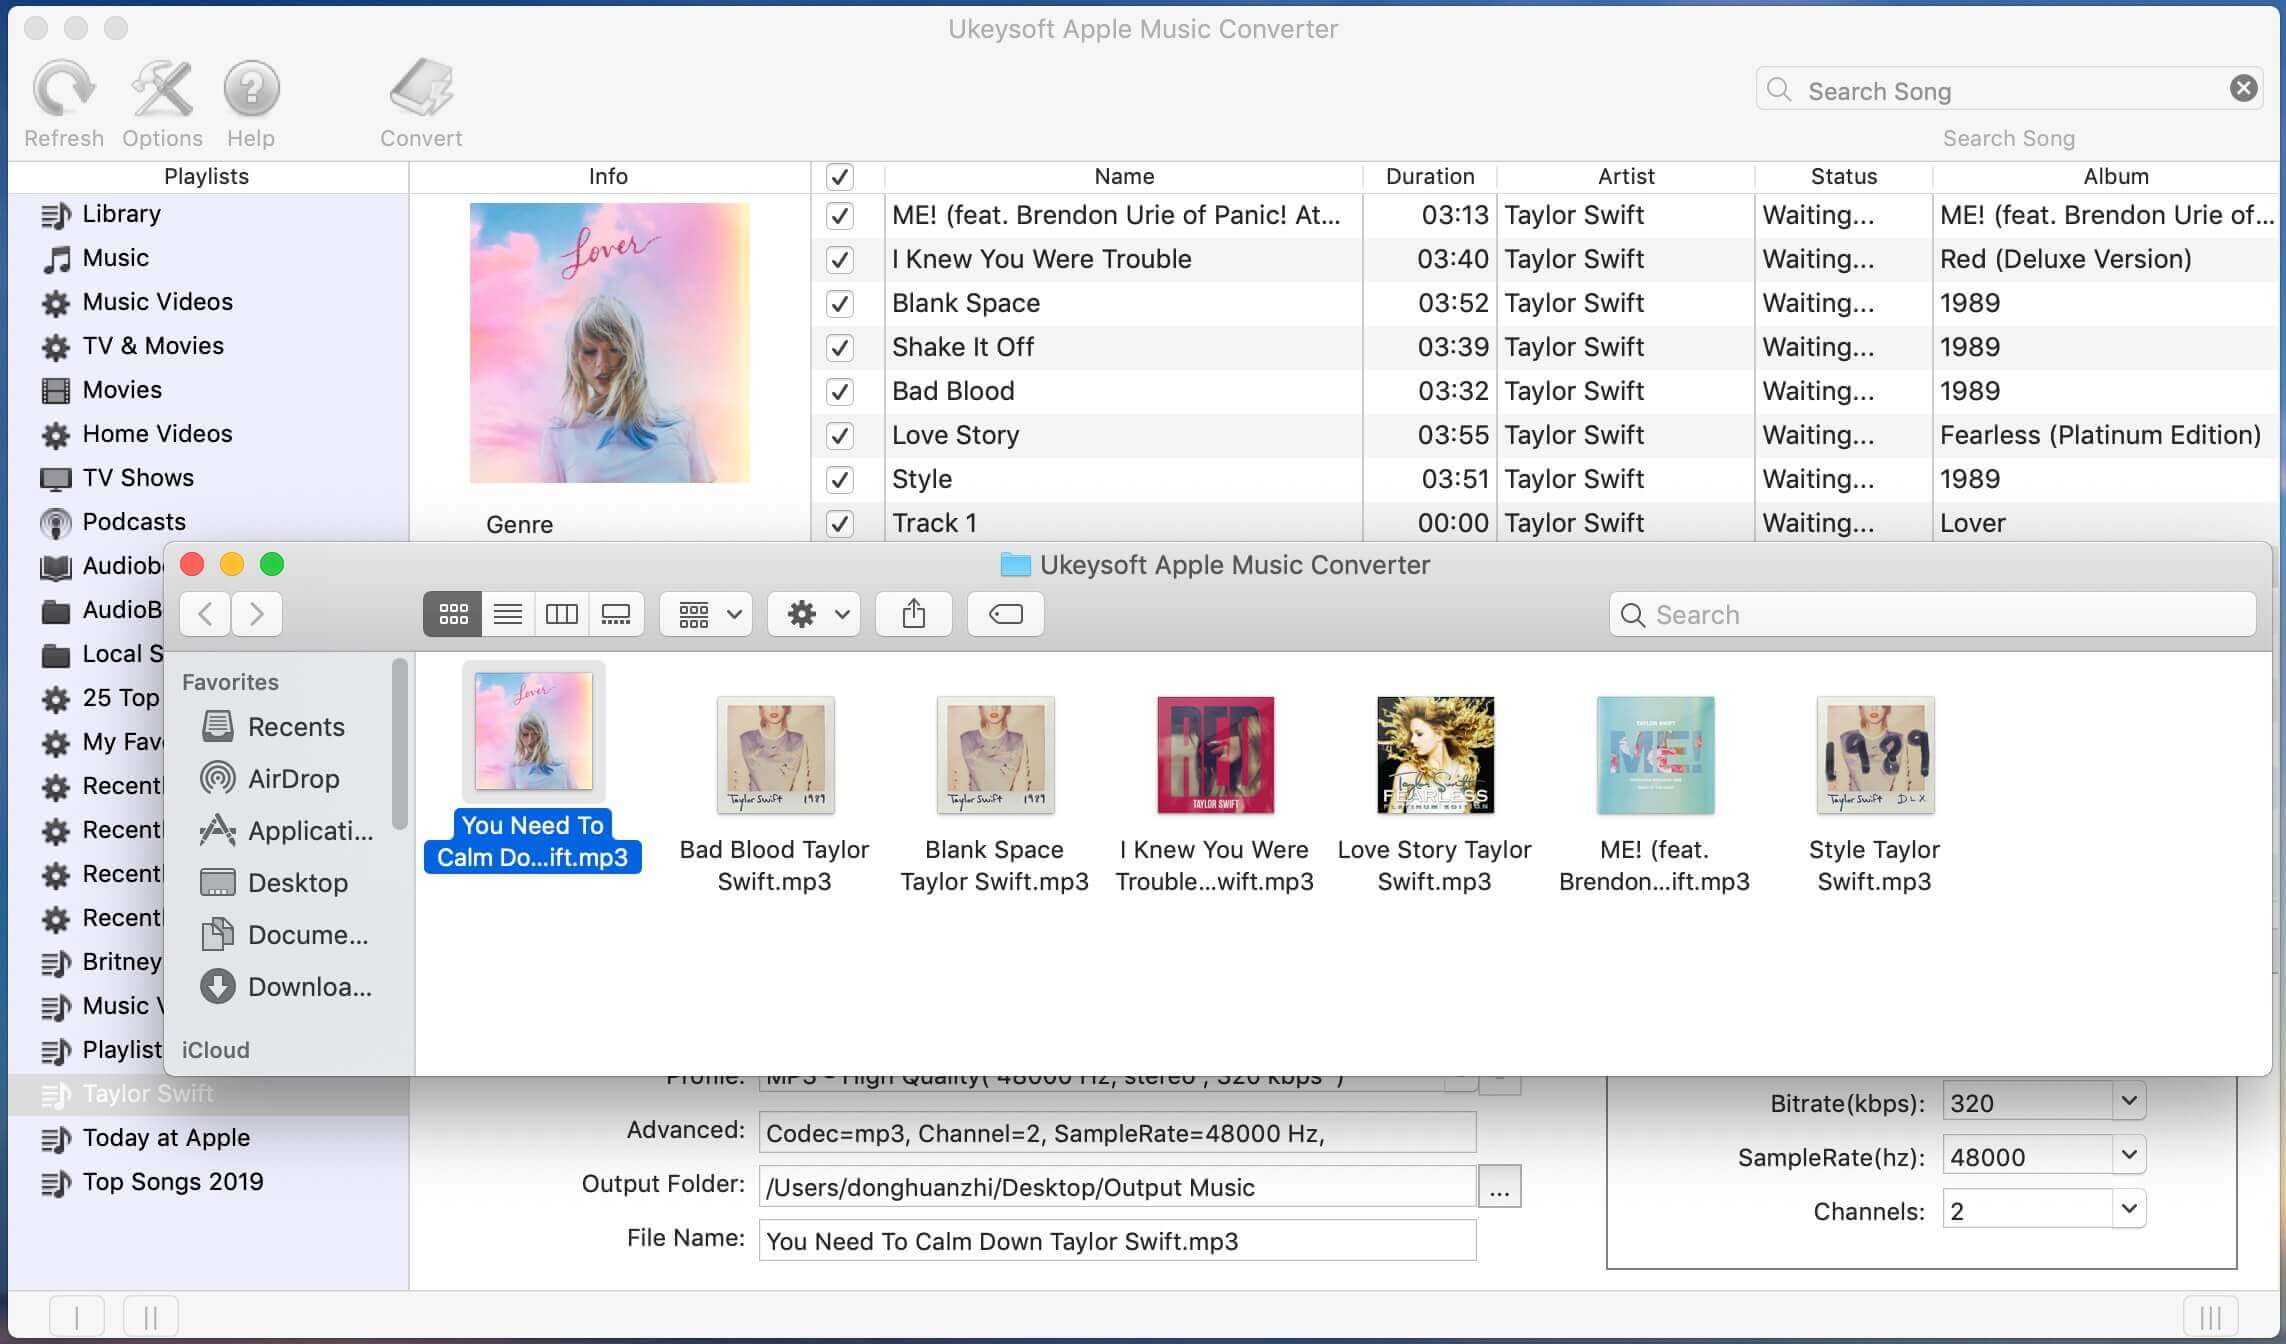Click the tags/link icon in Finder toolbar
The height and width of the screenshot is (1344, 2286).
[x=1006, y=613]
